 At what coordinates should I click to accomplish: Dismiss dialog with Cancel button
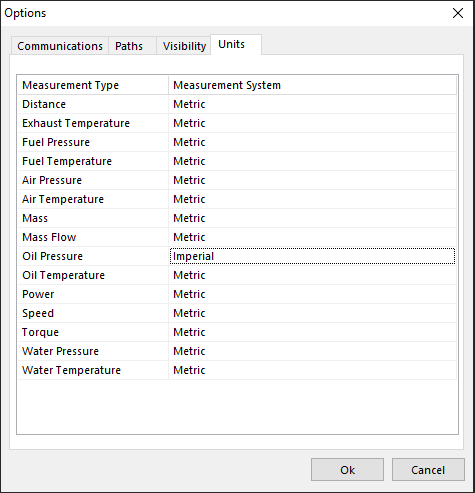click(x=428, y=470)
